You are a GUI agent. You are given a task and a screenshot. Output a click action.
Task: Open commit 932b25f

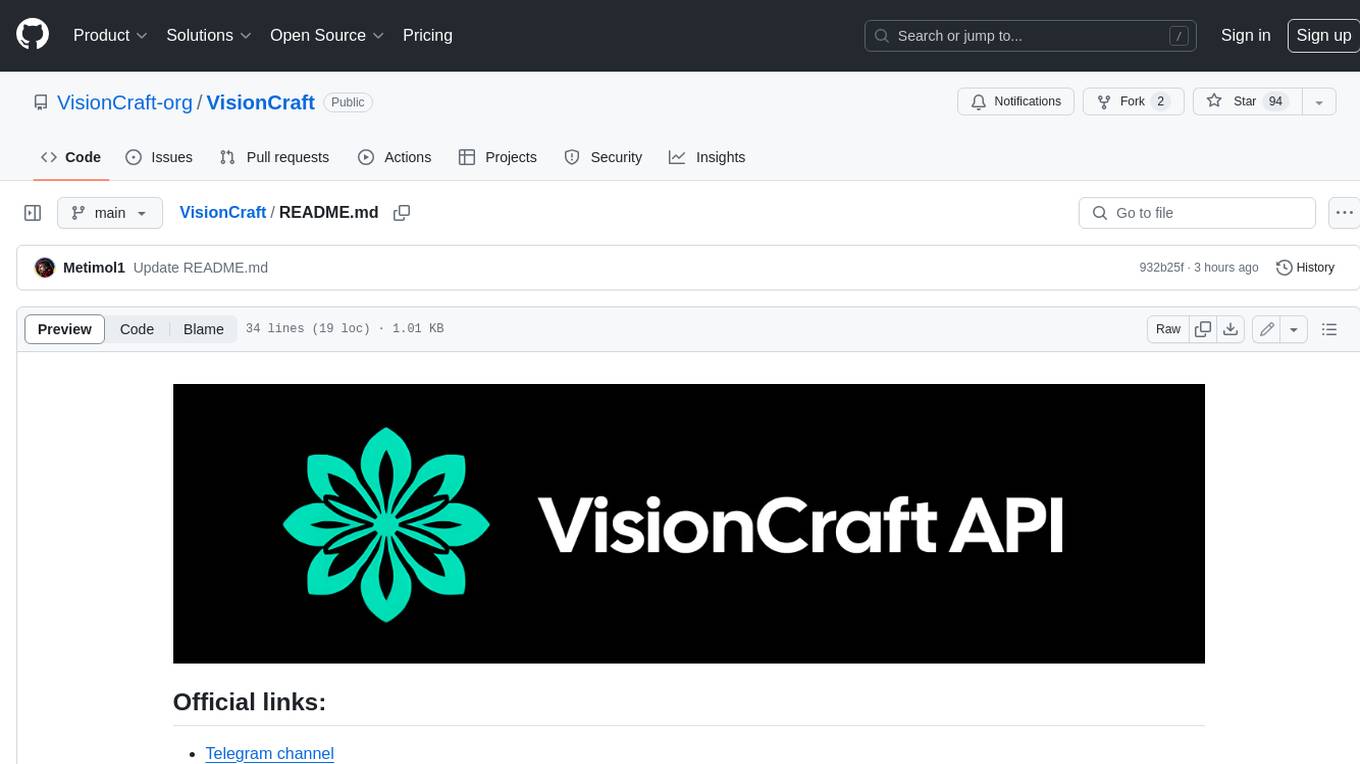click(x=1161, y=268)
